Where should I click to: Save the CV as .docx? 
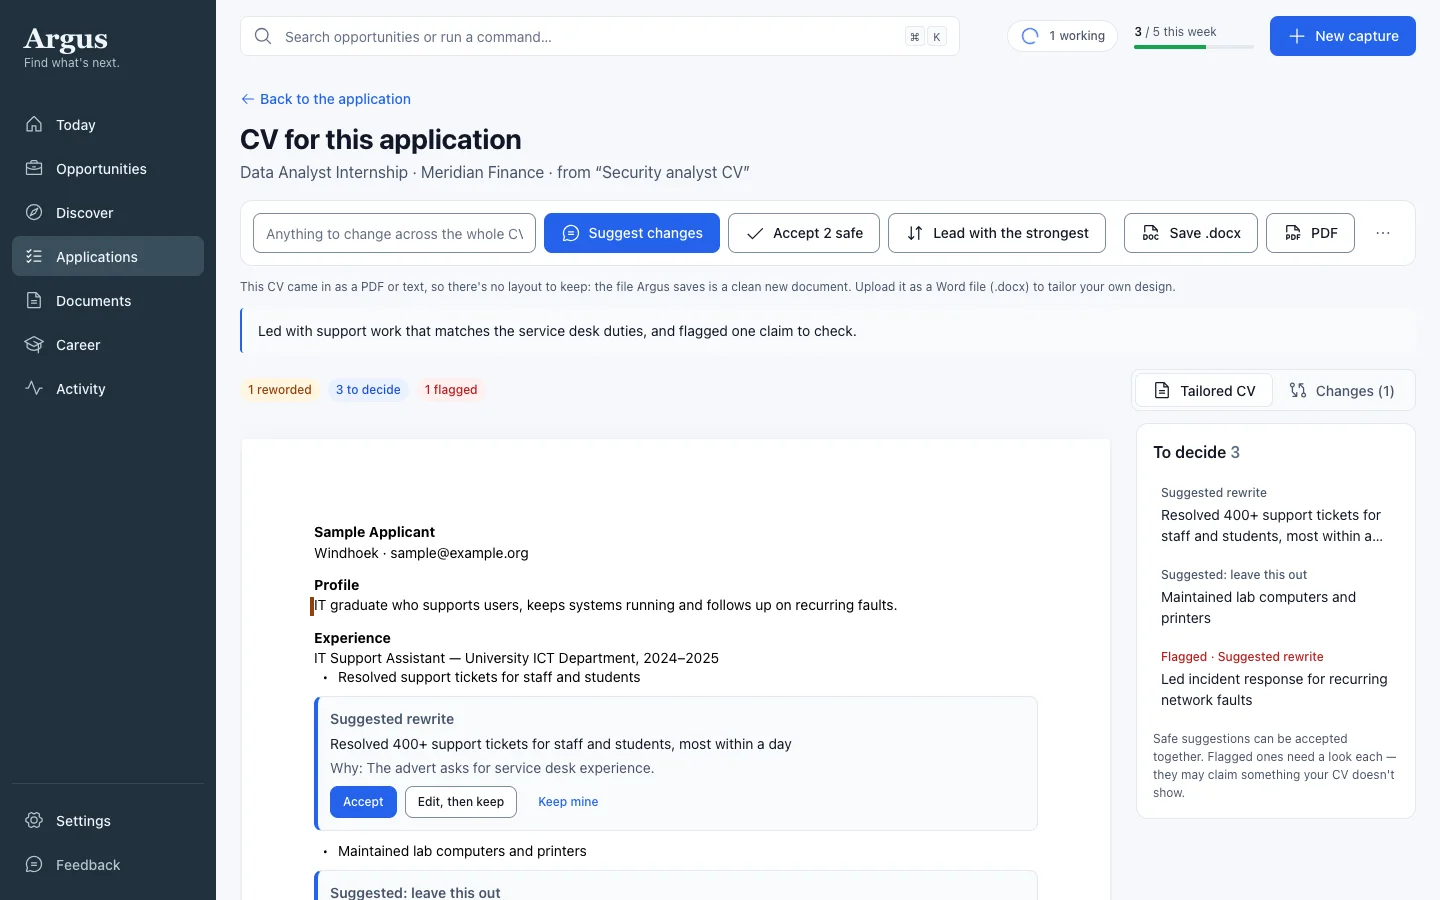pos(1191,233)
